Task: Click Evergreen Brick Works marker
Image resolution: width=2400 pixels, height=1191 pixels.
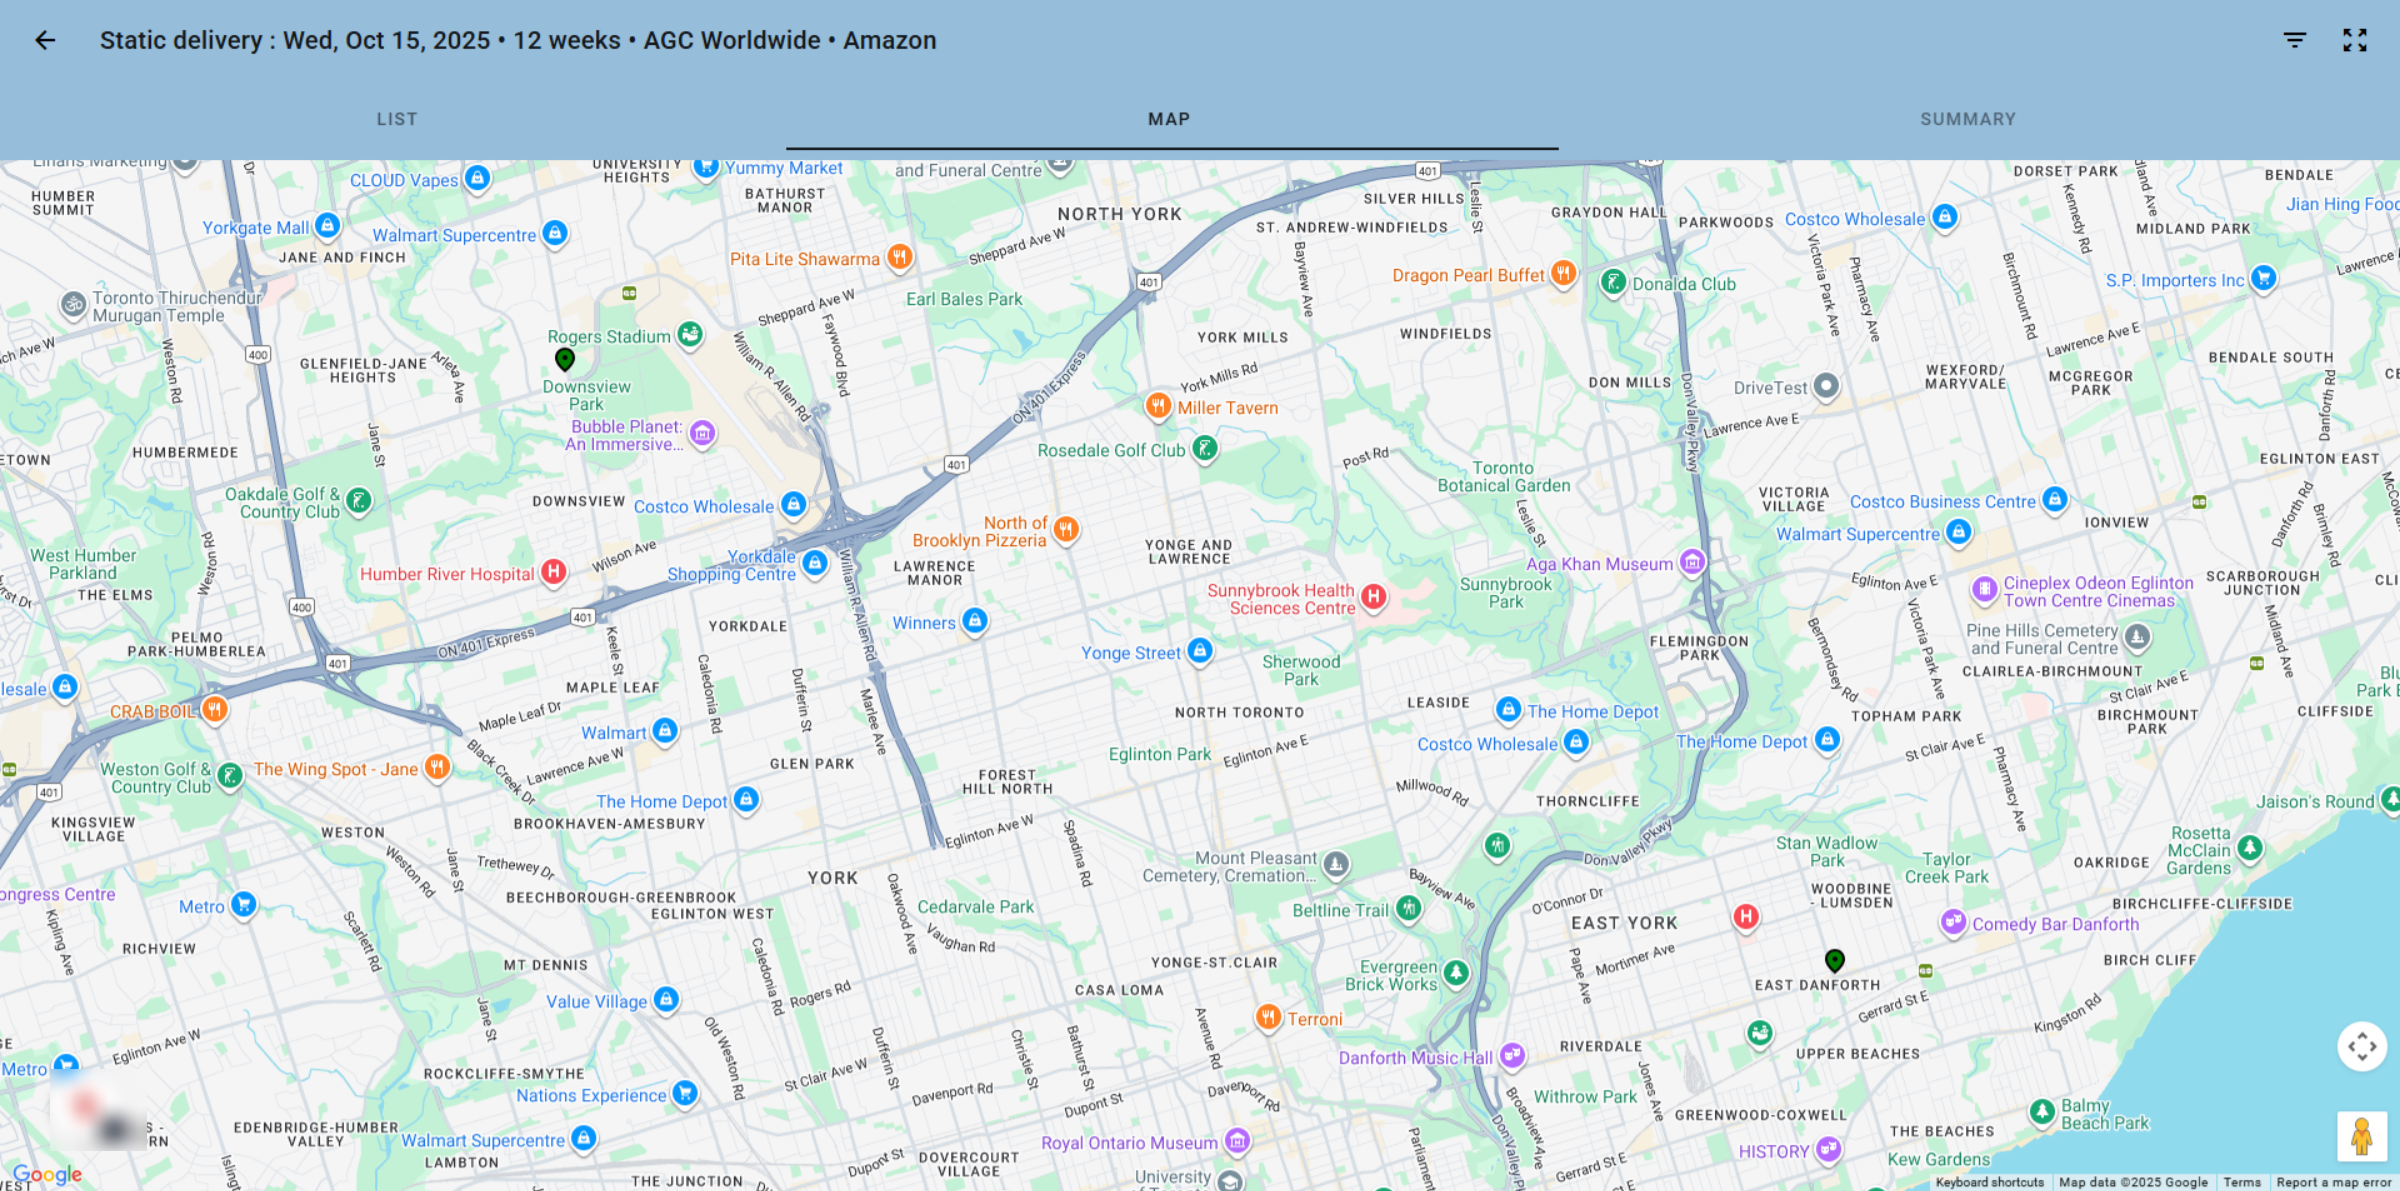Action: click(x=1456, y=973)
